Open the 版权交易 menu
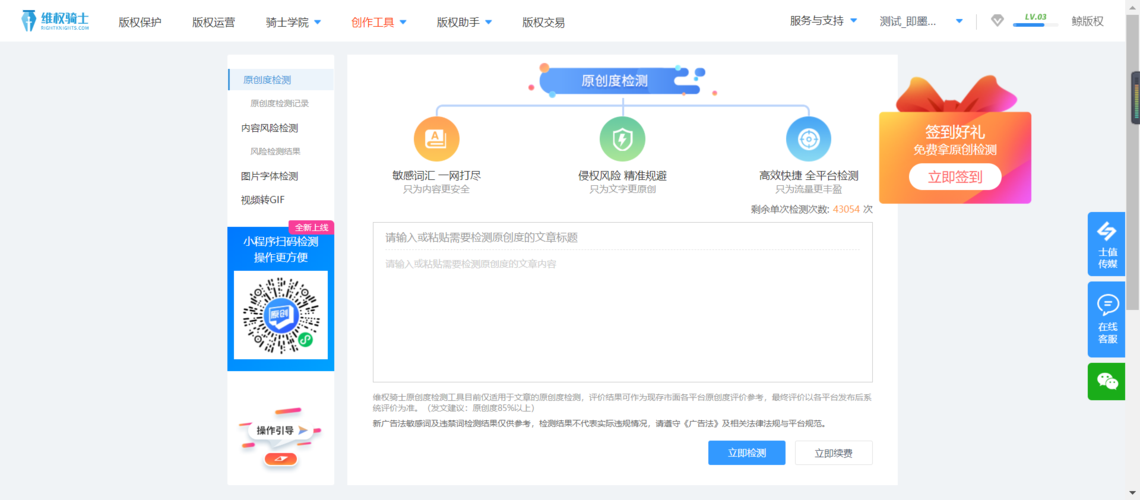1140x500 pixels. point(543,22)
